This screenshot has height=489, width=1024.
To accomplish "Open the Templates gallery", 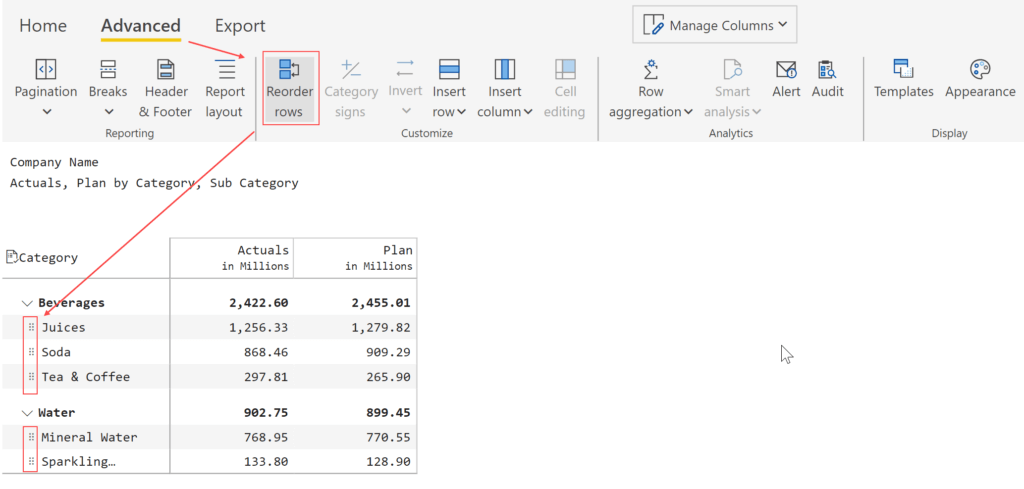I will [x=904, y=80].
